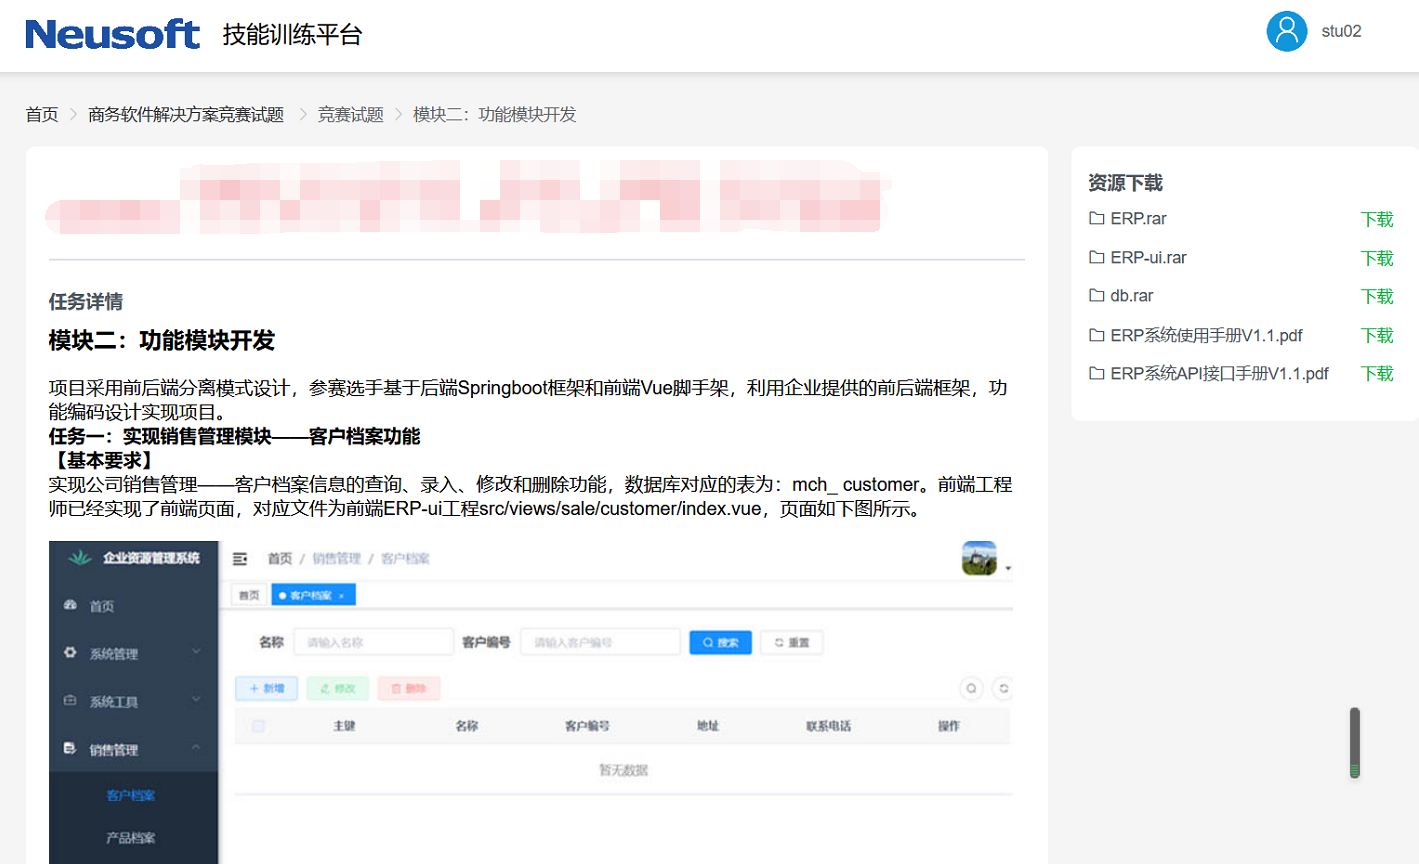Download the db.rar database archive
The image size is (1419, 864).
point(1376,296)
